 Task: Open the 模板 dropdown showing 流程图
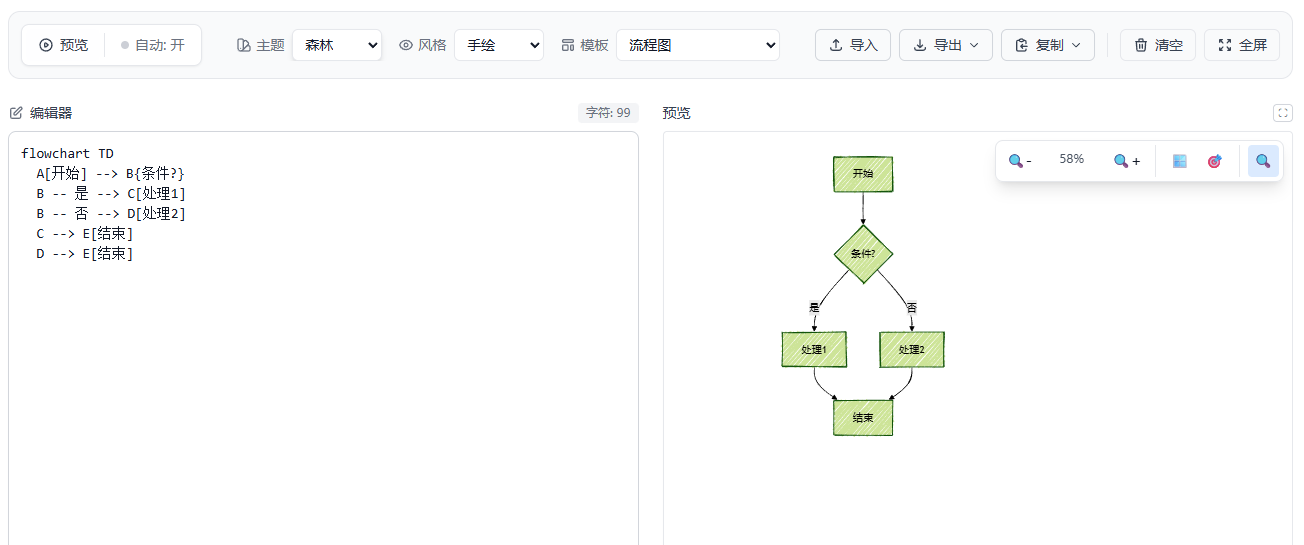[698, 45]
